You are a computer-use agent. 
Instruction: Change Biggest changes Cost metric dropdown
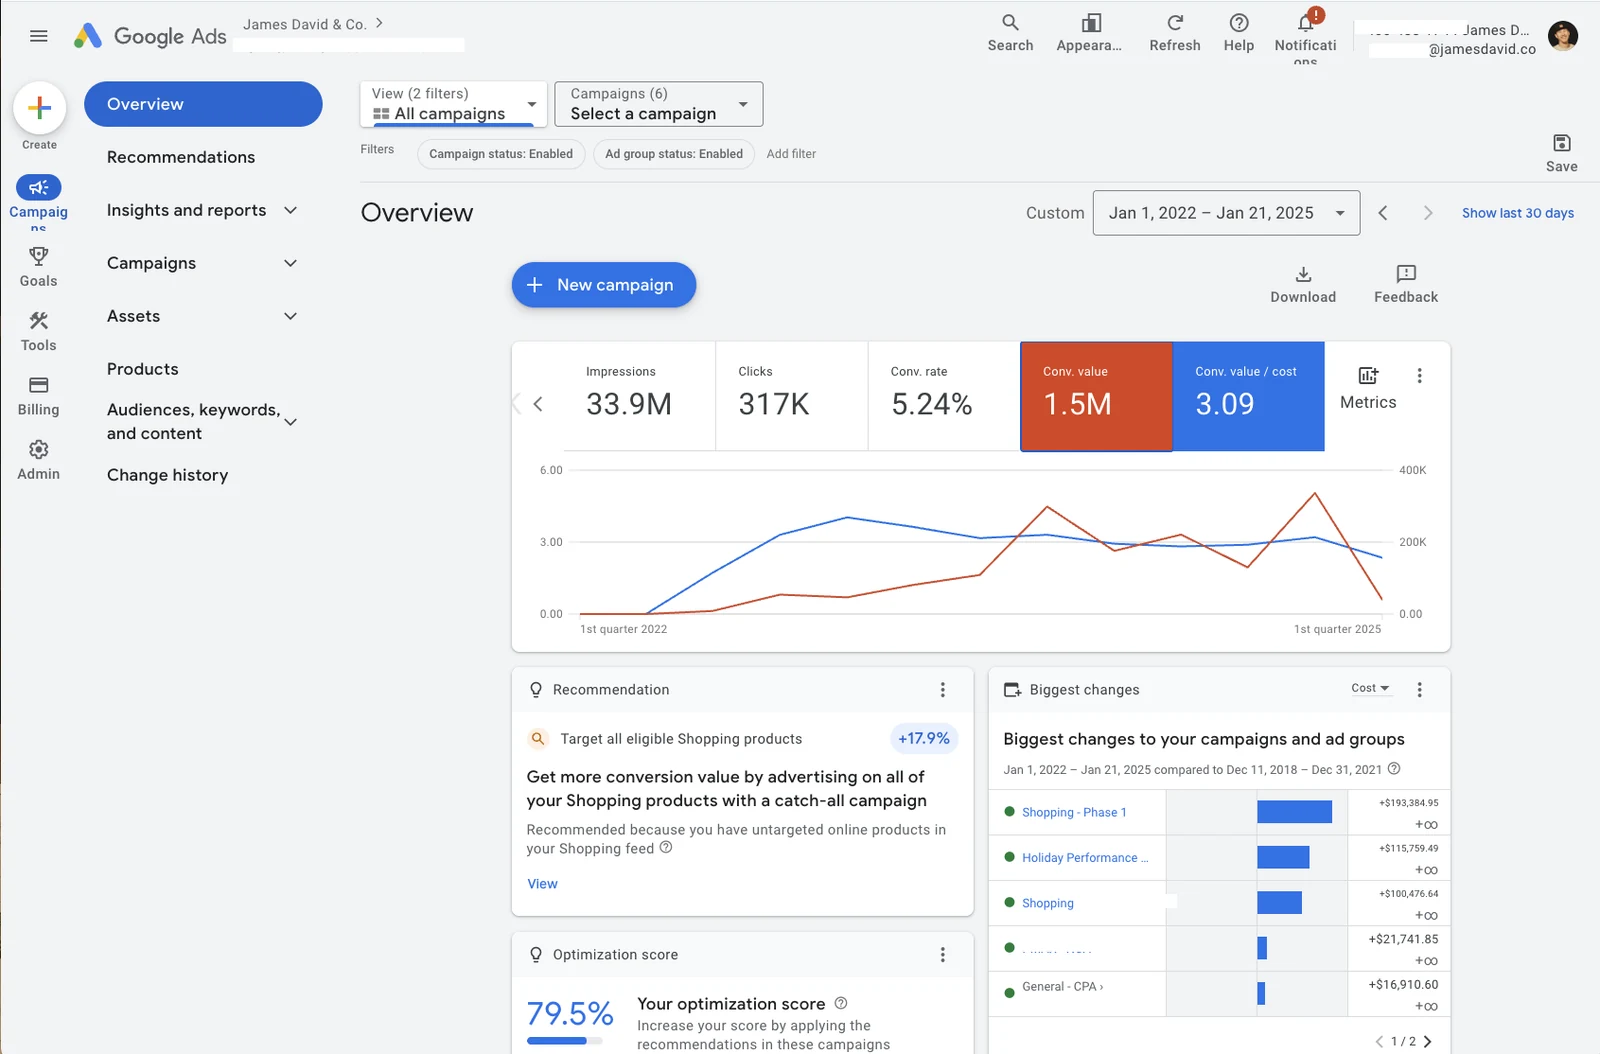tap(1370, 688)
